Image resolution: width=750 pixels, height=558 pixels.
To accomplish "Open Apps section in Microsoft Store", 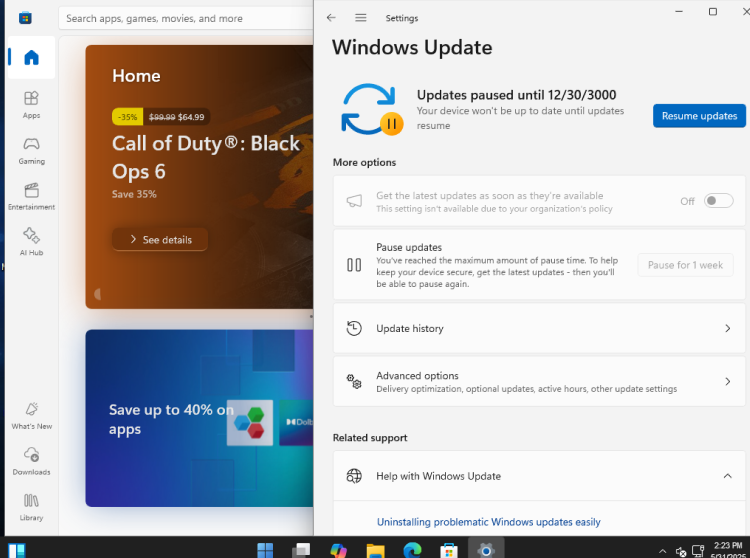I will [x=31, y=105].
